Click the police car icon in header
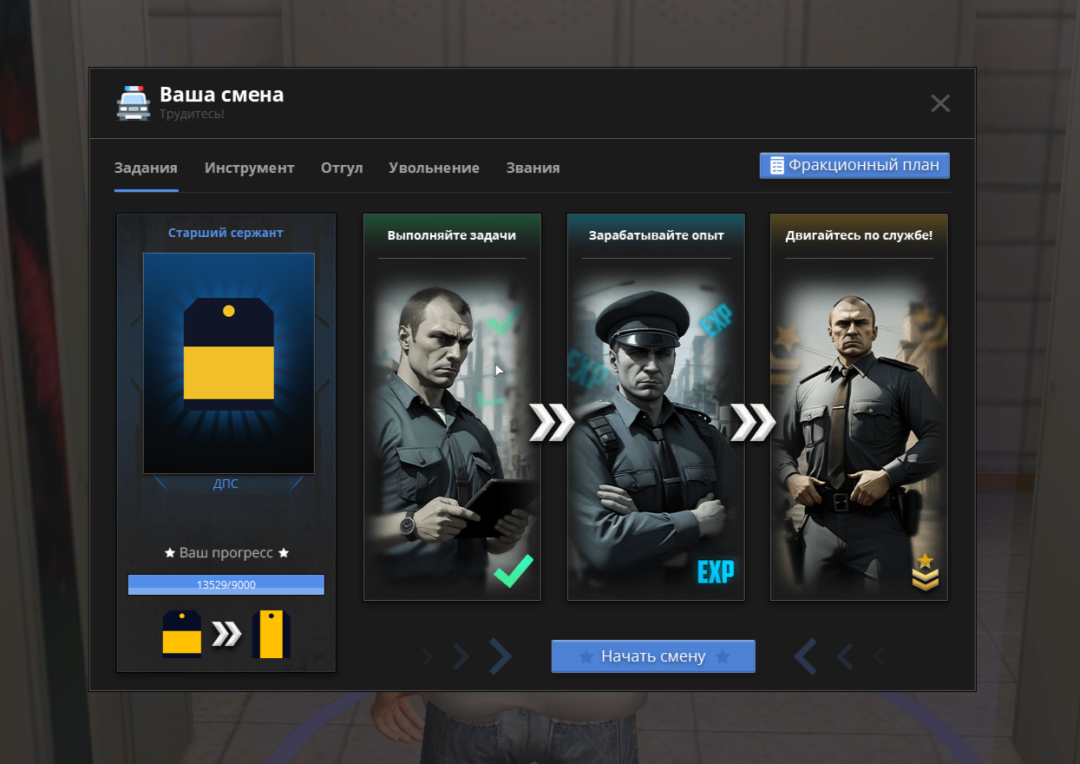 (133, 103)
